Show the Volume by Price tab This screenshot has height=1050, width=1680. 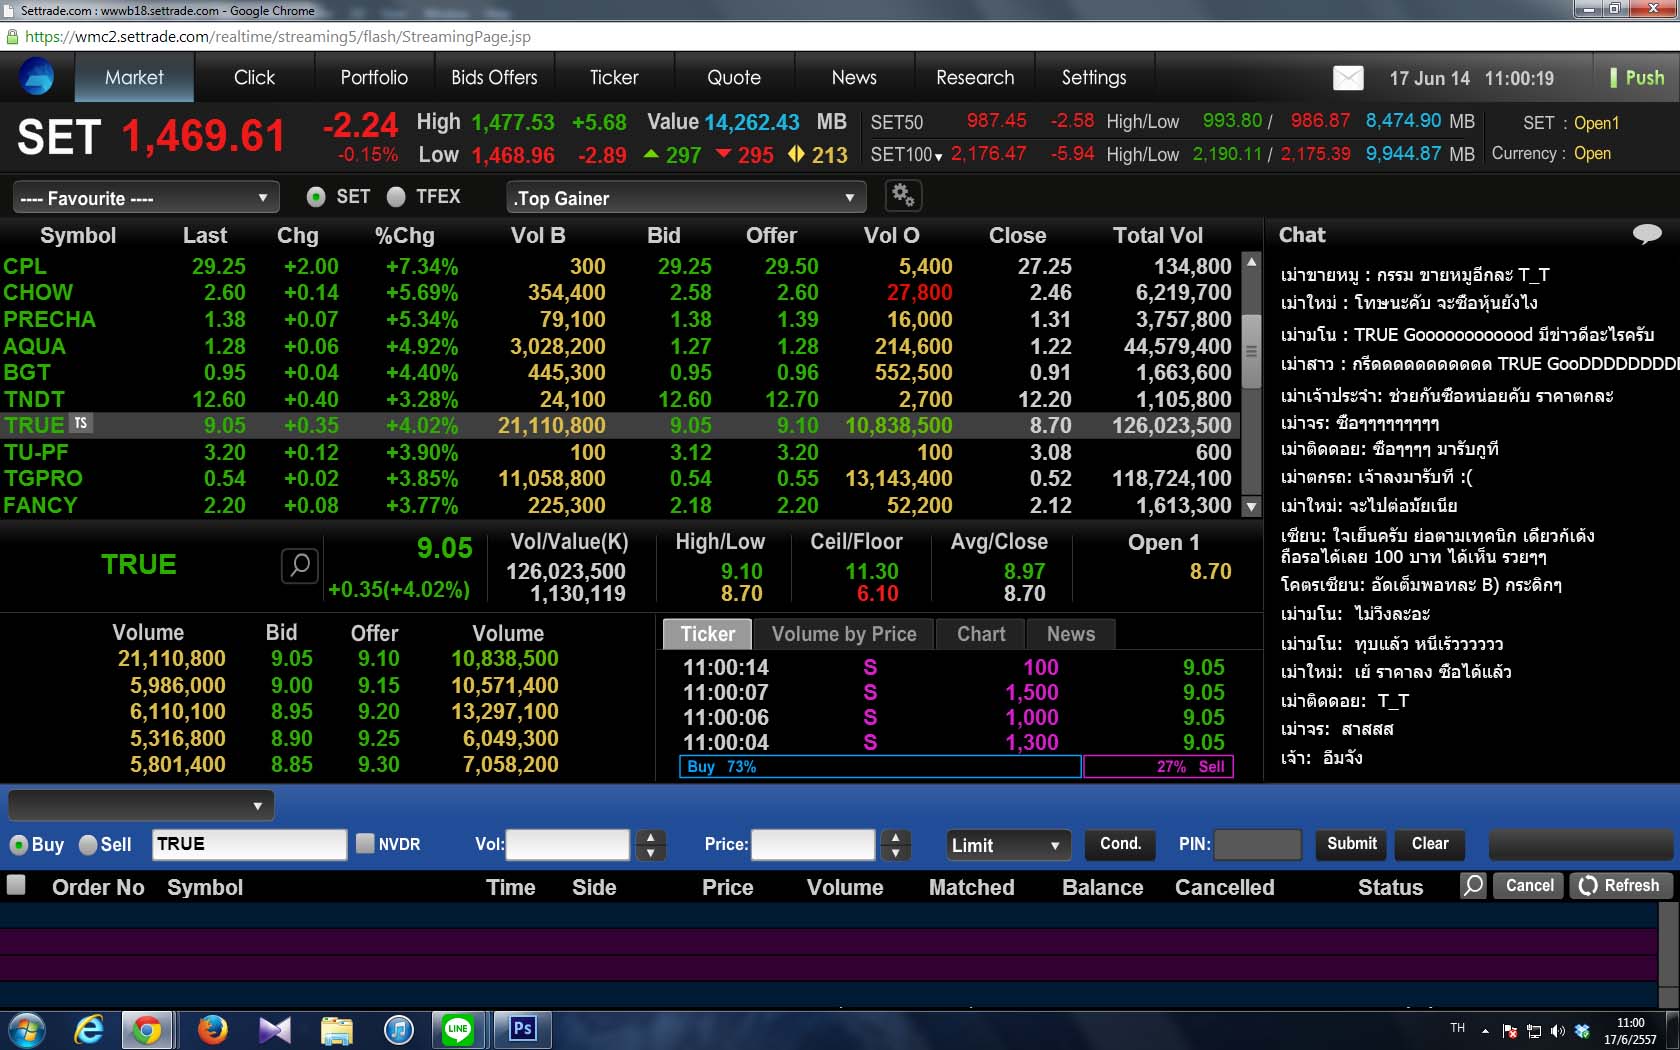[x=844, y=634]
